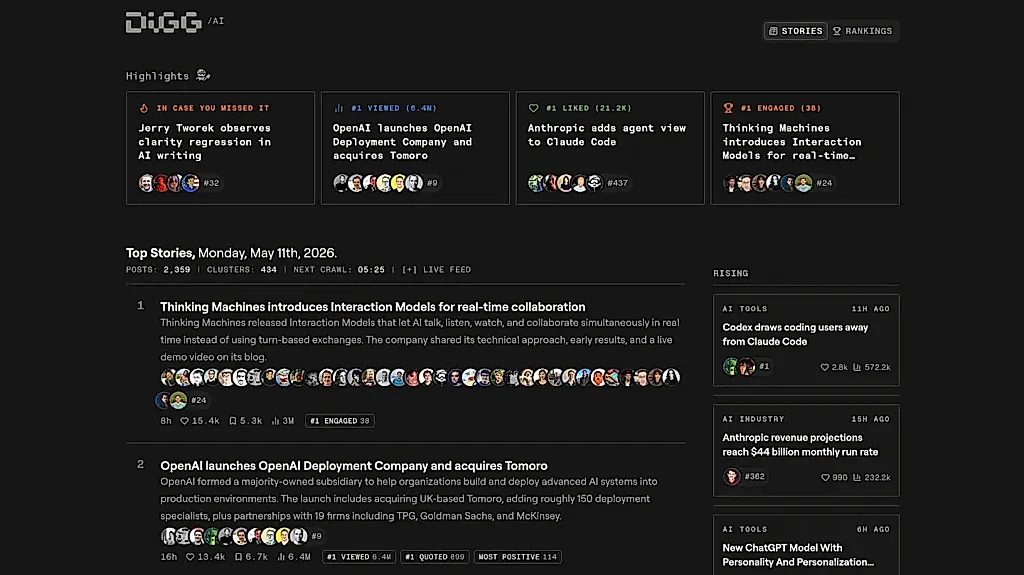The image size is (1024, 575).
Task: Click the /AI section label beside logo
Action: tap(216, 21)
